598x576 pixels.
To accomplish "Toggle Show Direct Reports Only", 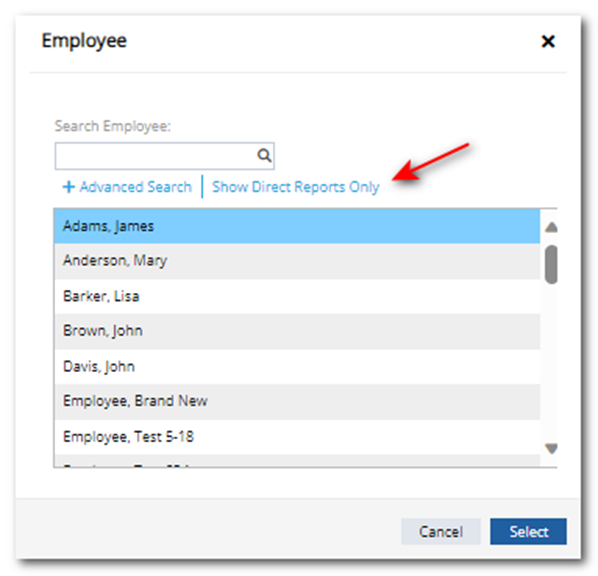I will pyautogui.click(x=296, y=187).
